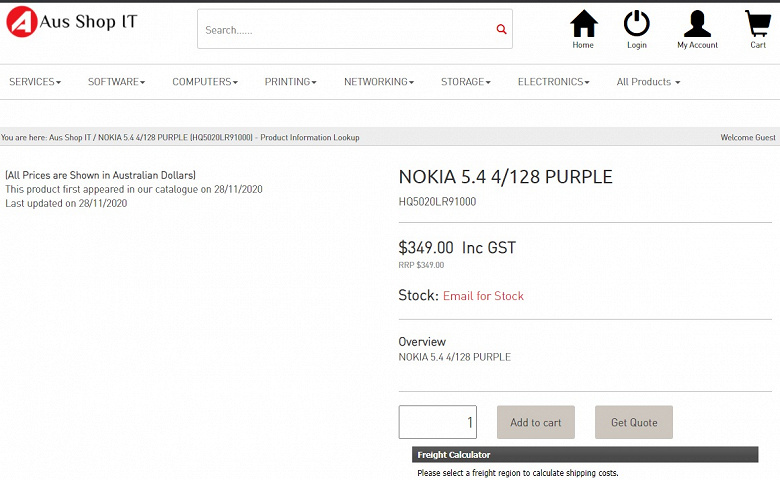Focus the quantity input field

click(437, 422)
